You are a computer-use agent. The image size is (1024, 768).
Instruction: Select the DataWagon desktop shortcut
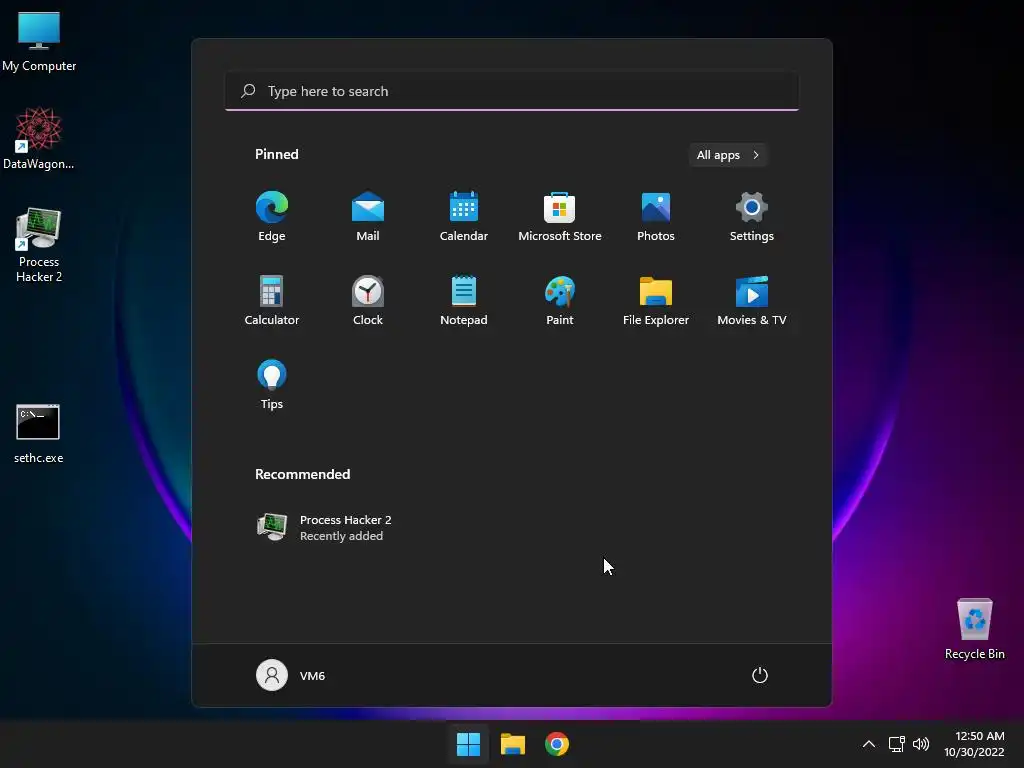[x=39, y=138]
